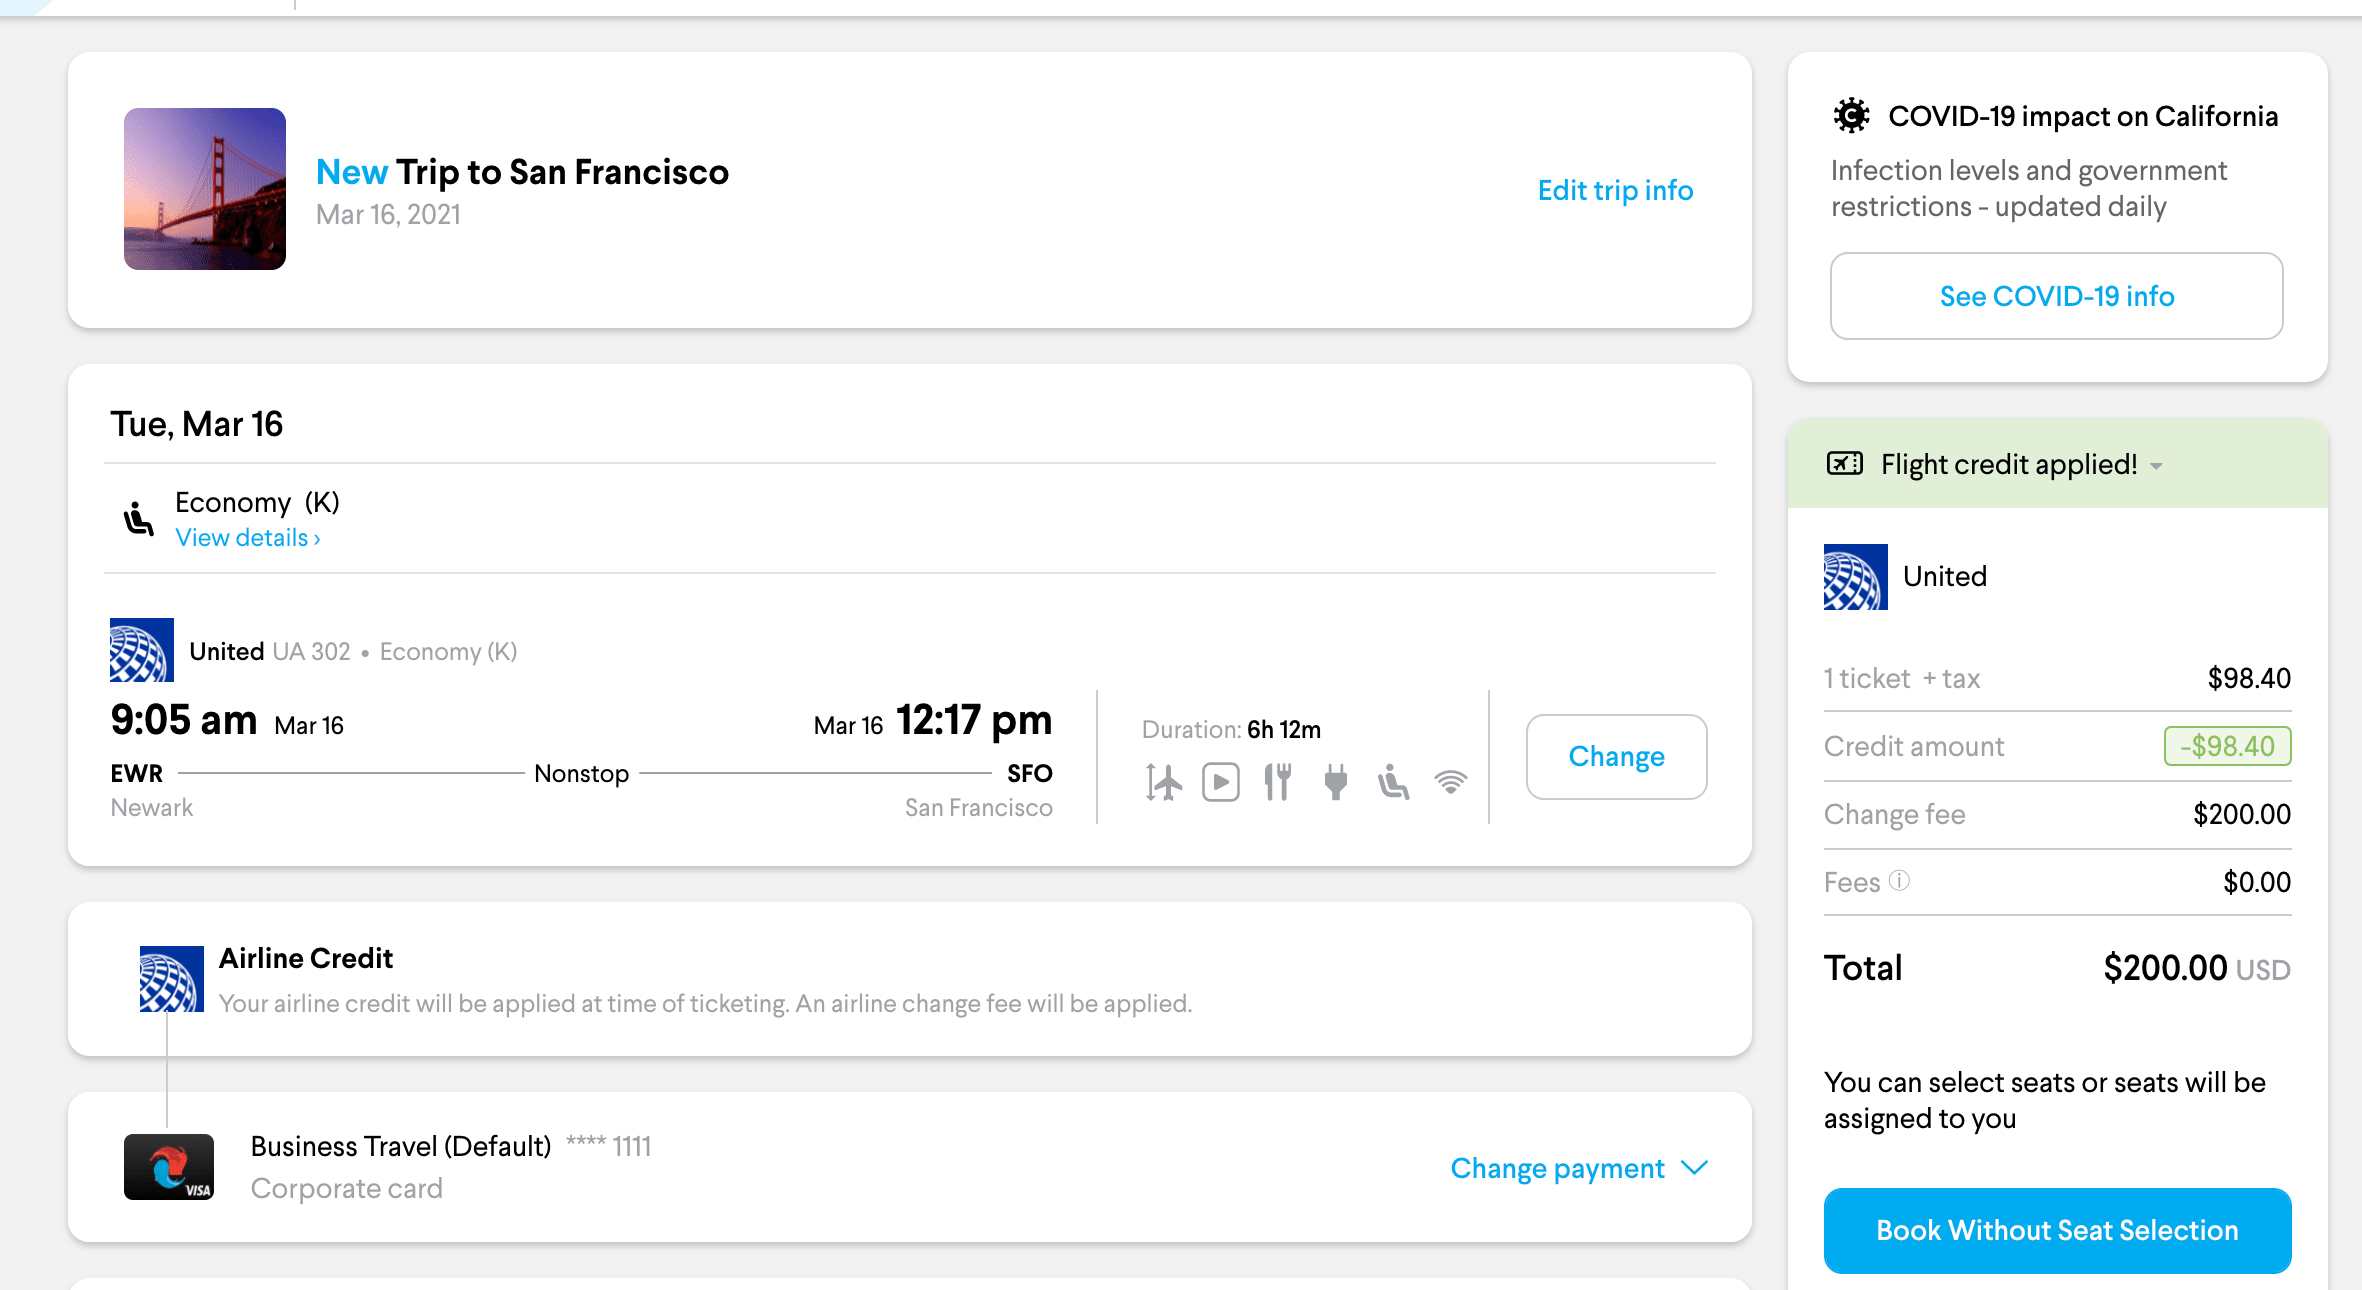
Task: Click the power outlet plug icon
Action: click(1335, 782)
